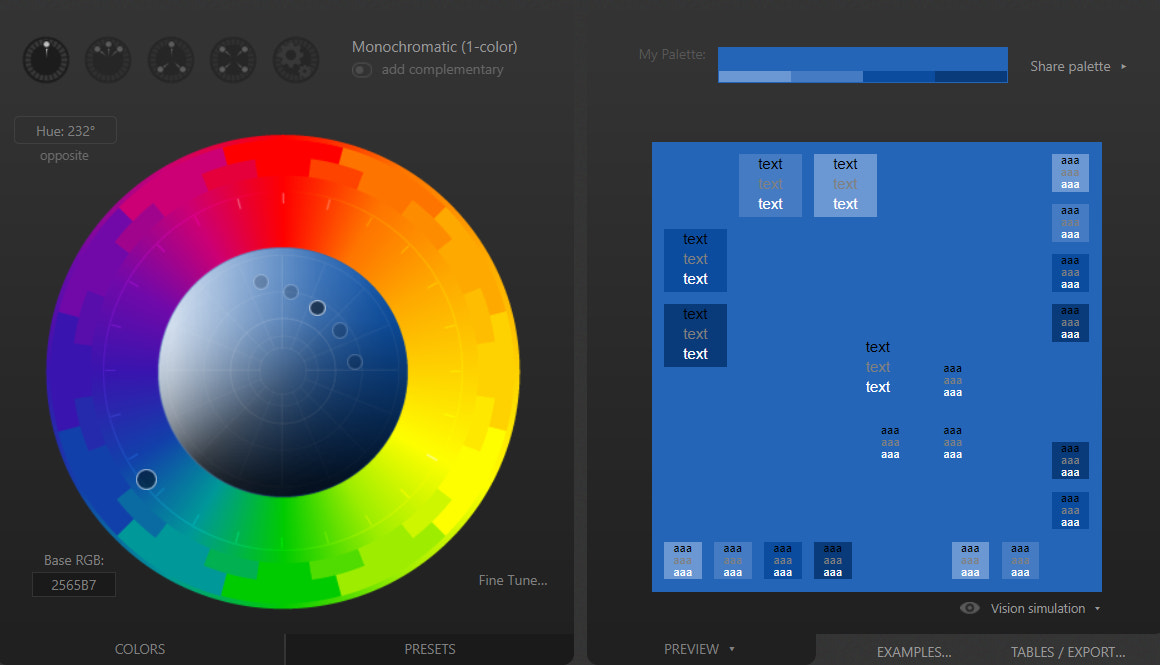Click the eye icon beside Vision simulation
This screenshot has height=665, width=1160.
(969, 608)
